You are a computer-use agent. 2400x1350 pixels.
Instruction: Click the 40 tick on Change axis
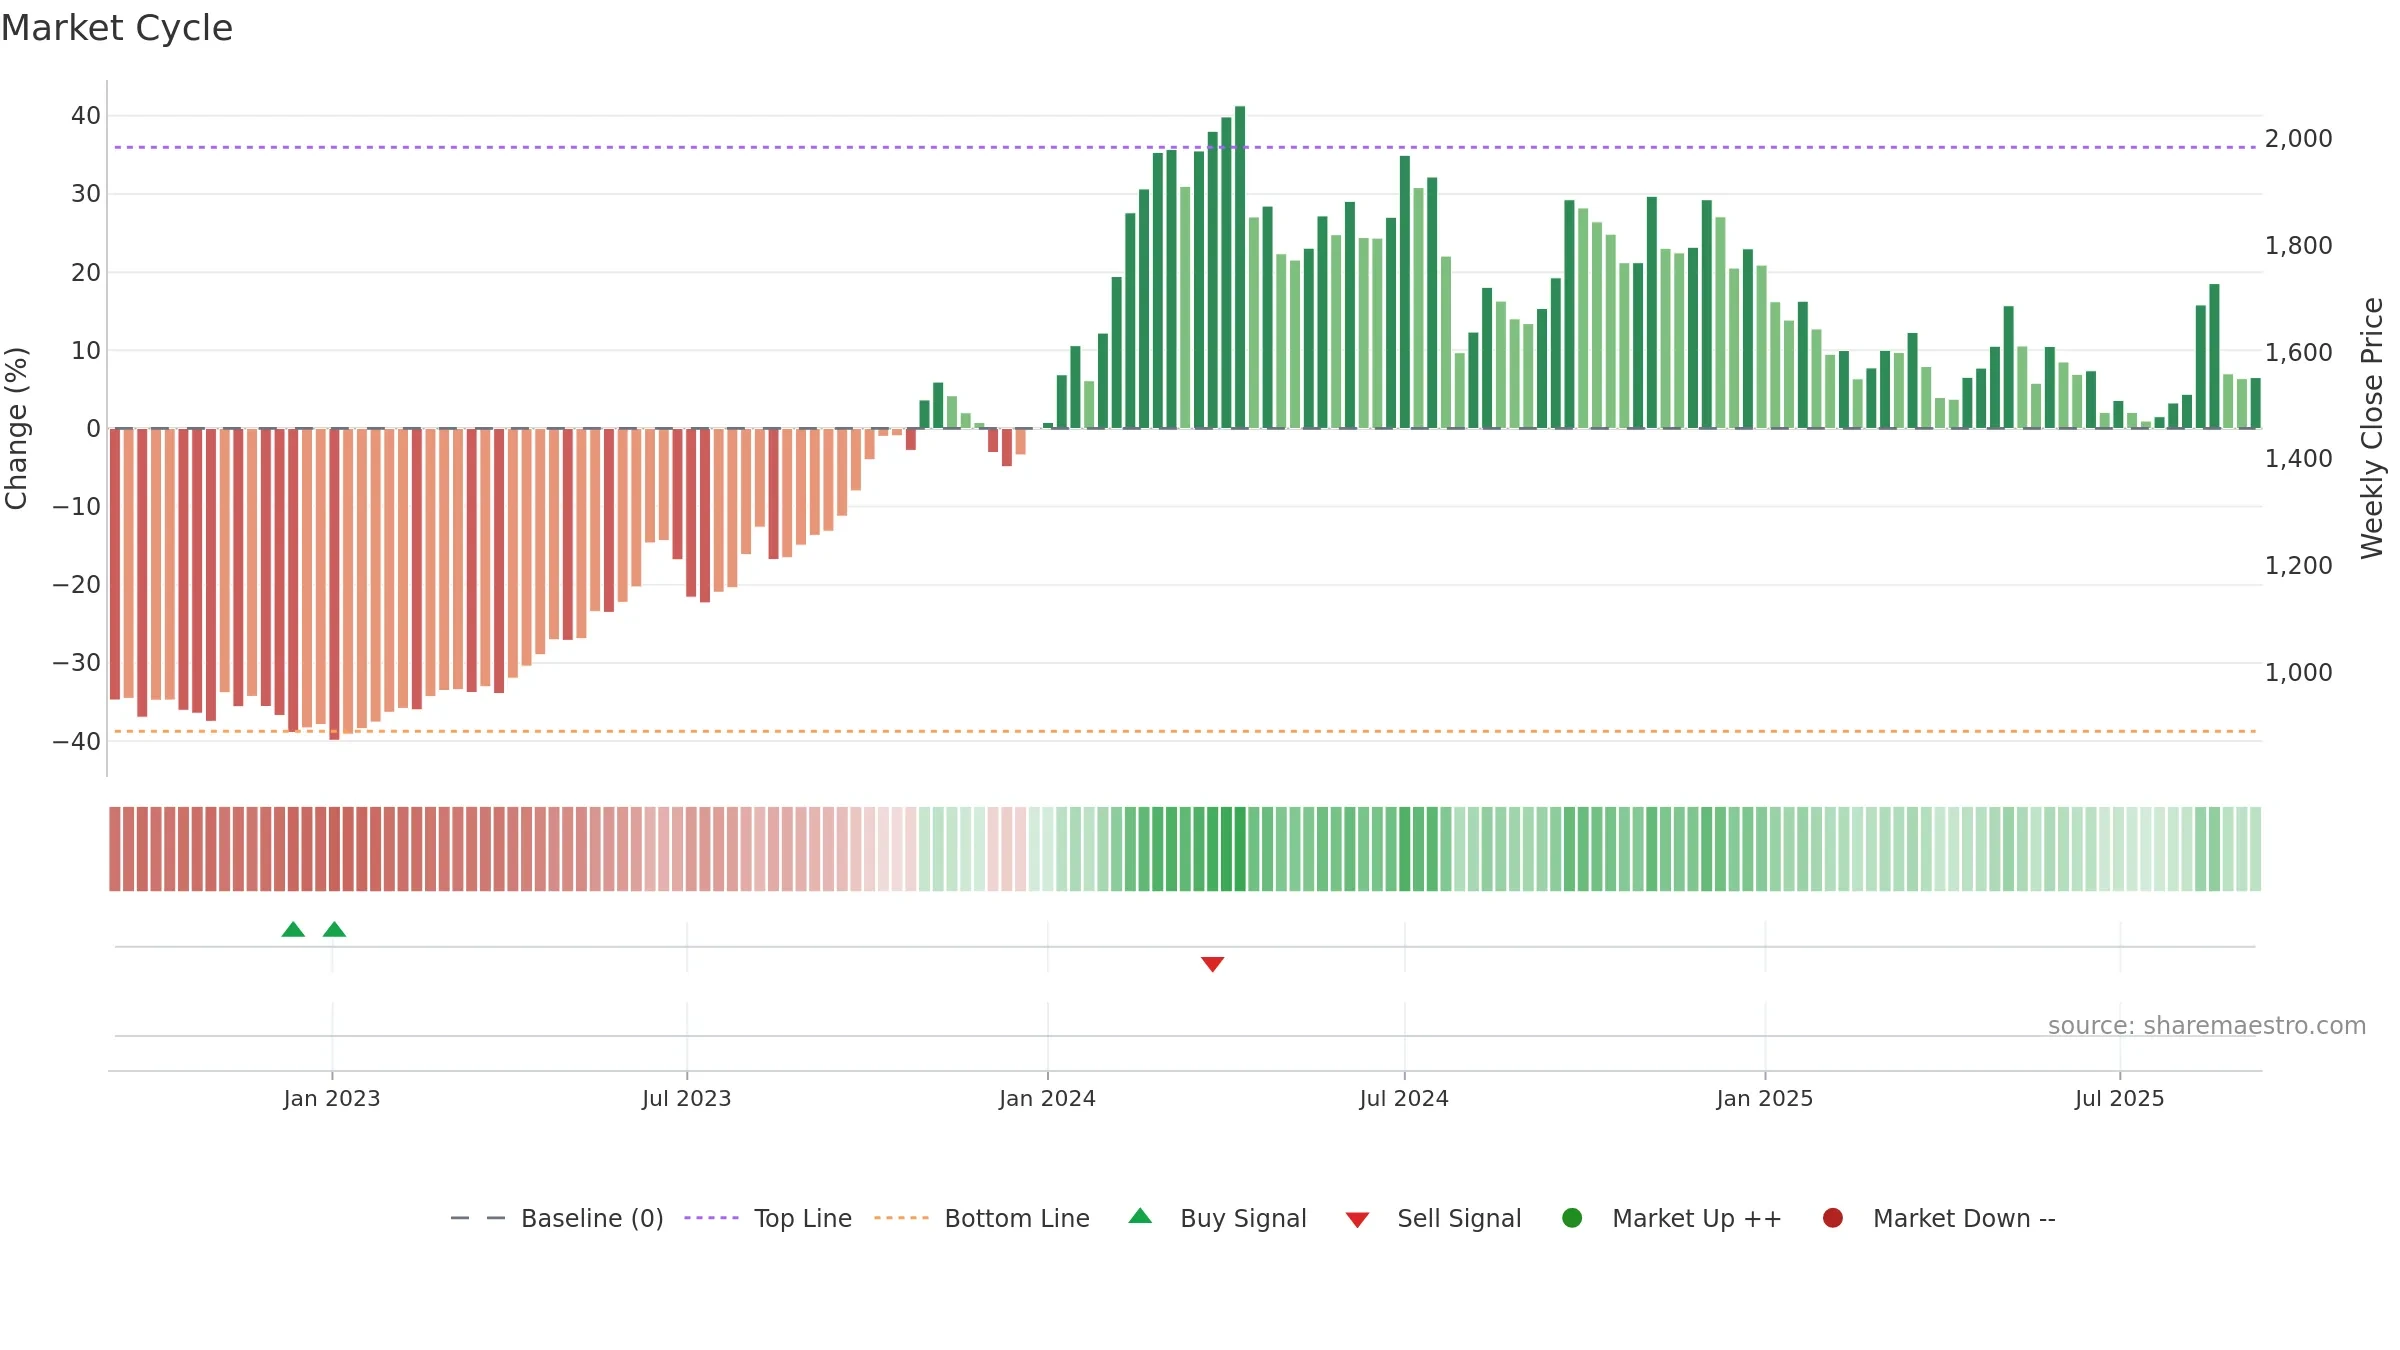(86, 115)
